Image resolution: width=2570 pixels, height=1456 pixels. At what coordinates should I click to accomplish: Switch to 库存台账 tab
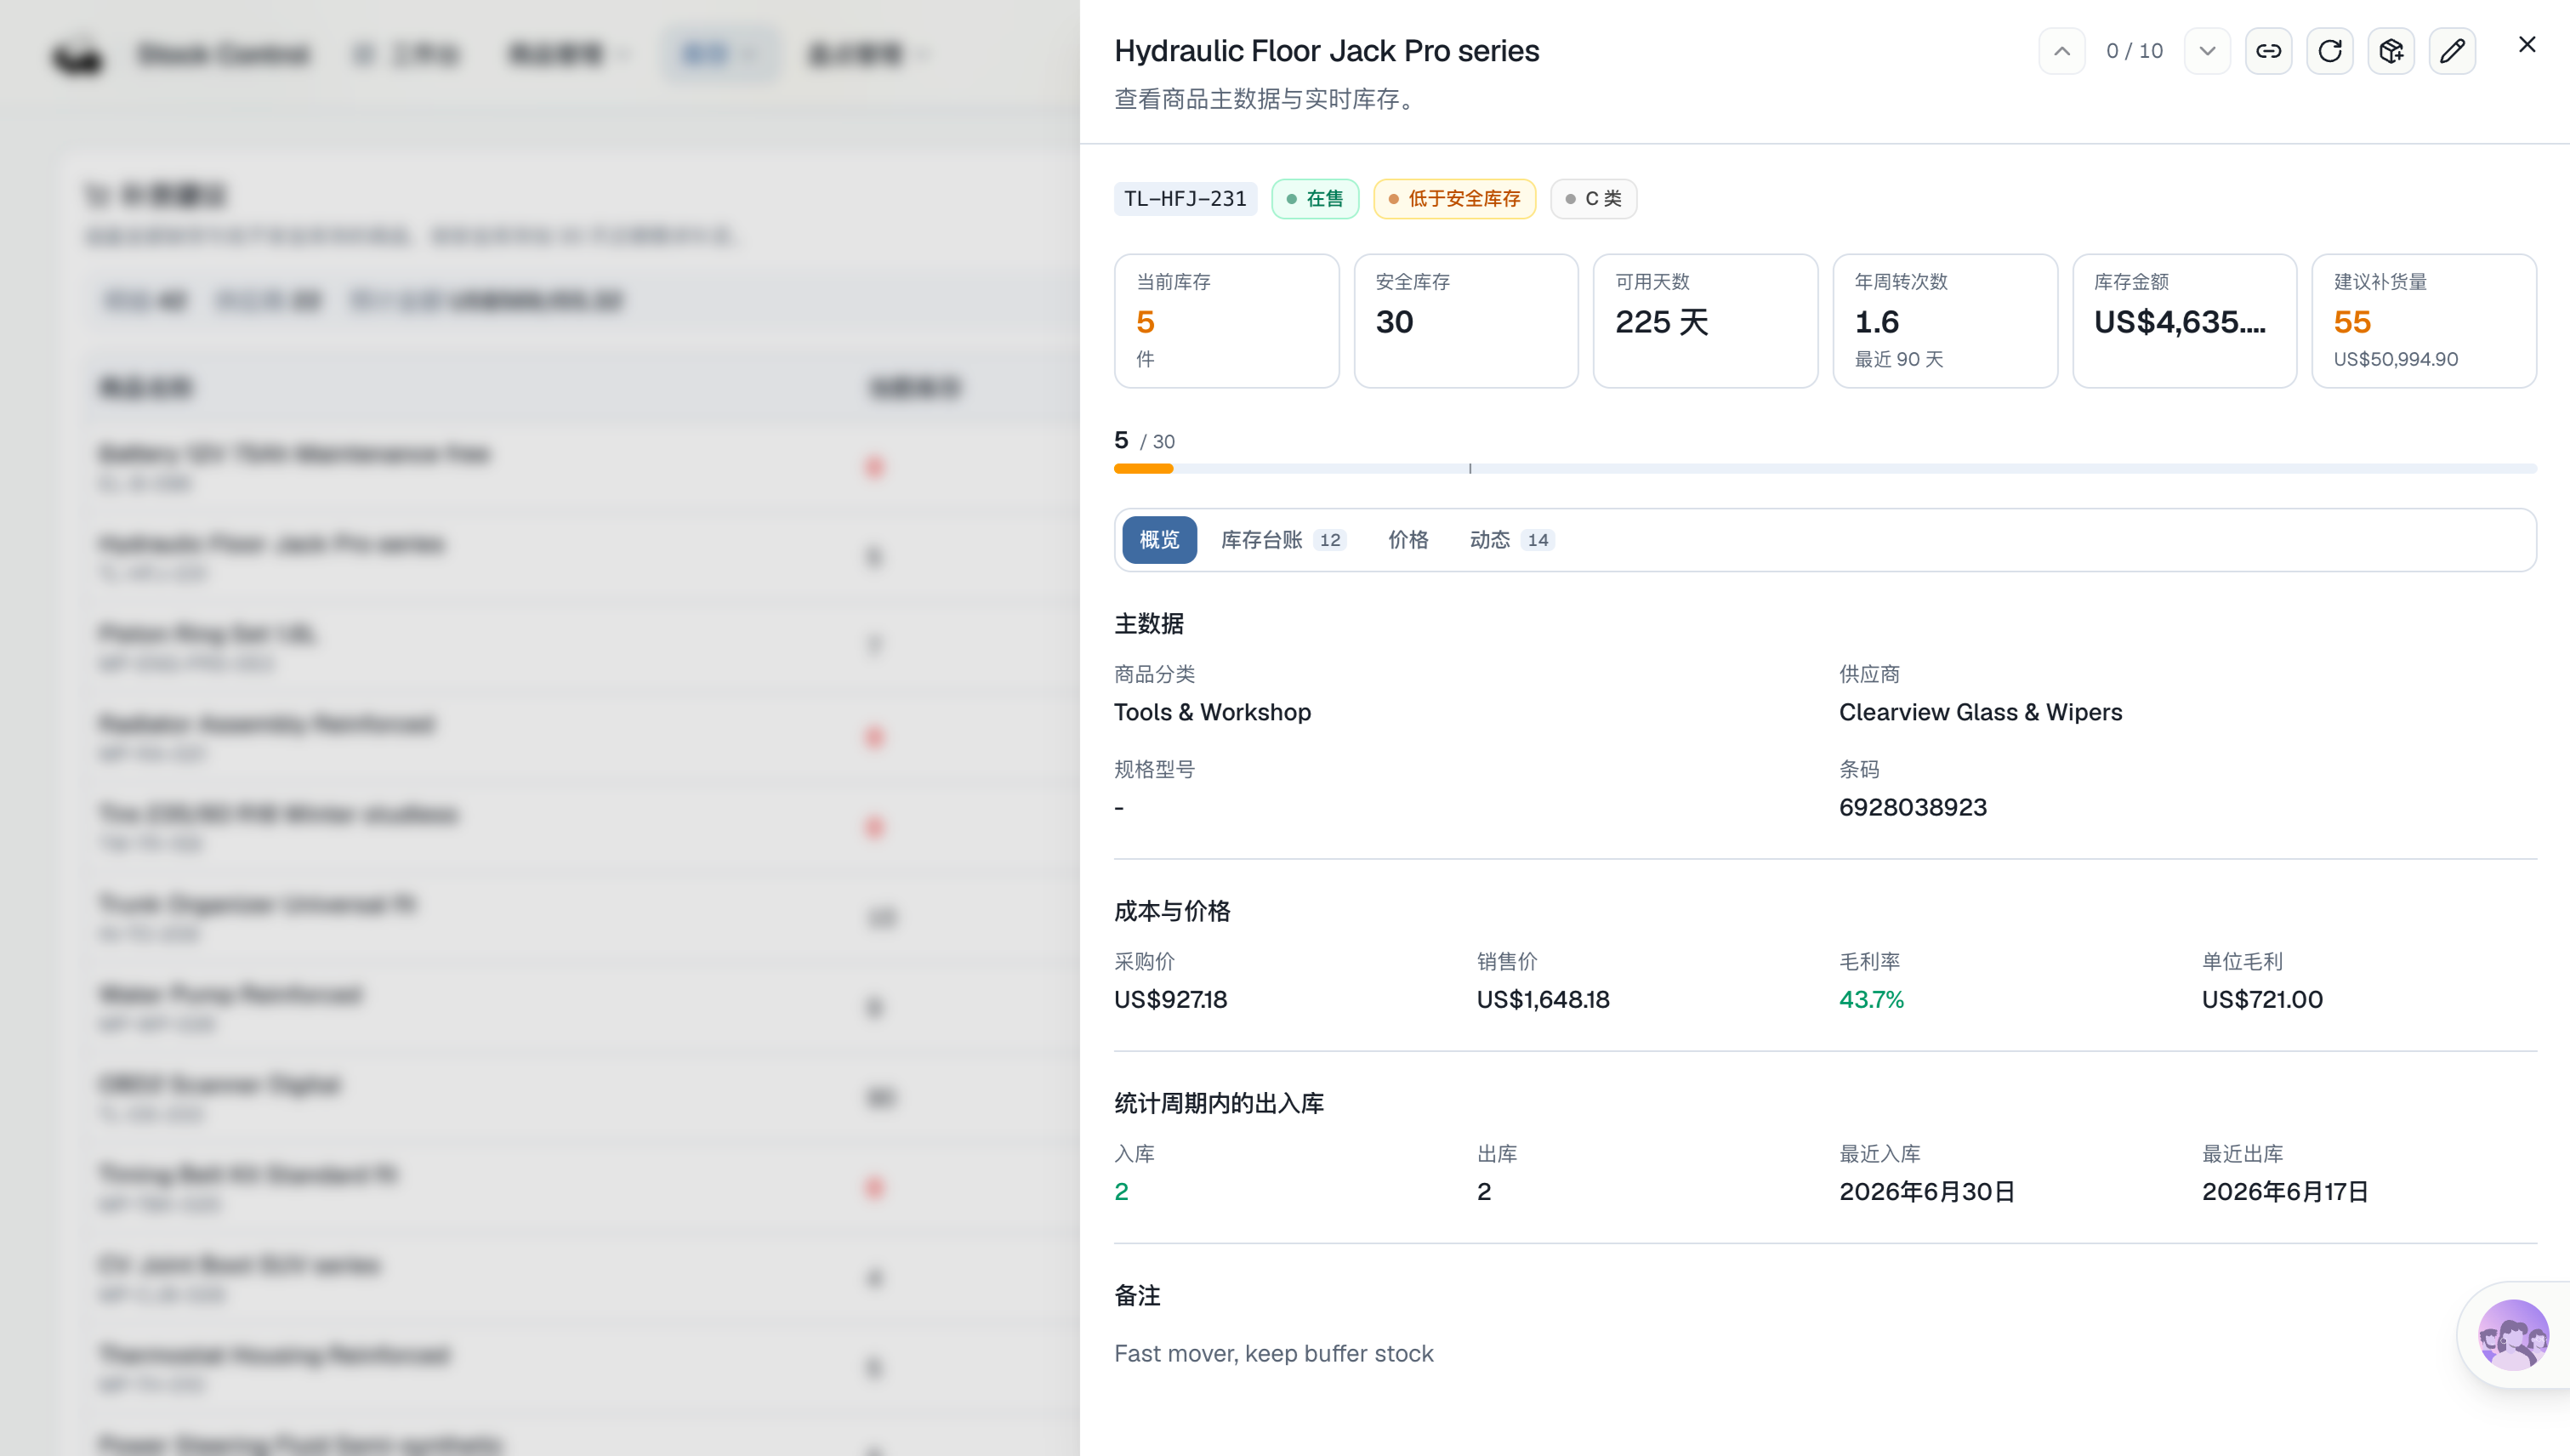1283,540
